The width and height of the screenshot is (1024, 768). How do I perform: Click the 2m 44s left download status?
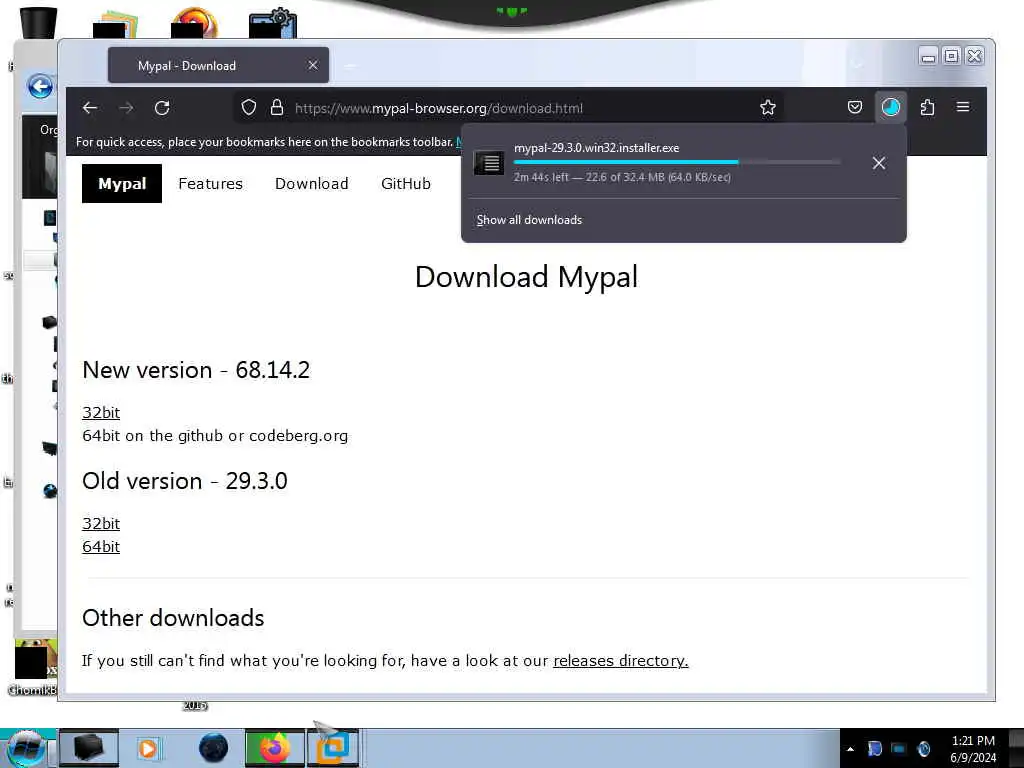[x=622, y=177]
